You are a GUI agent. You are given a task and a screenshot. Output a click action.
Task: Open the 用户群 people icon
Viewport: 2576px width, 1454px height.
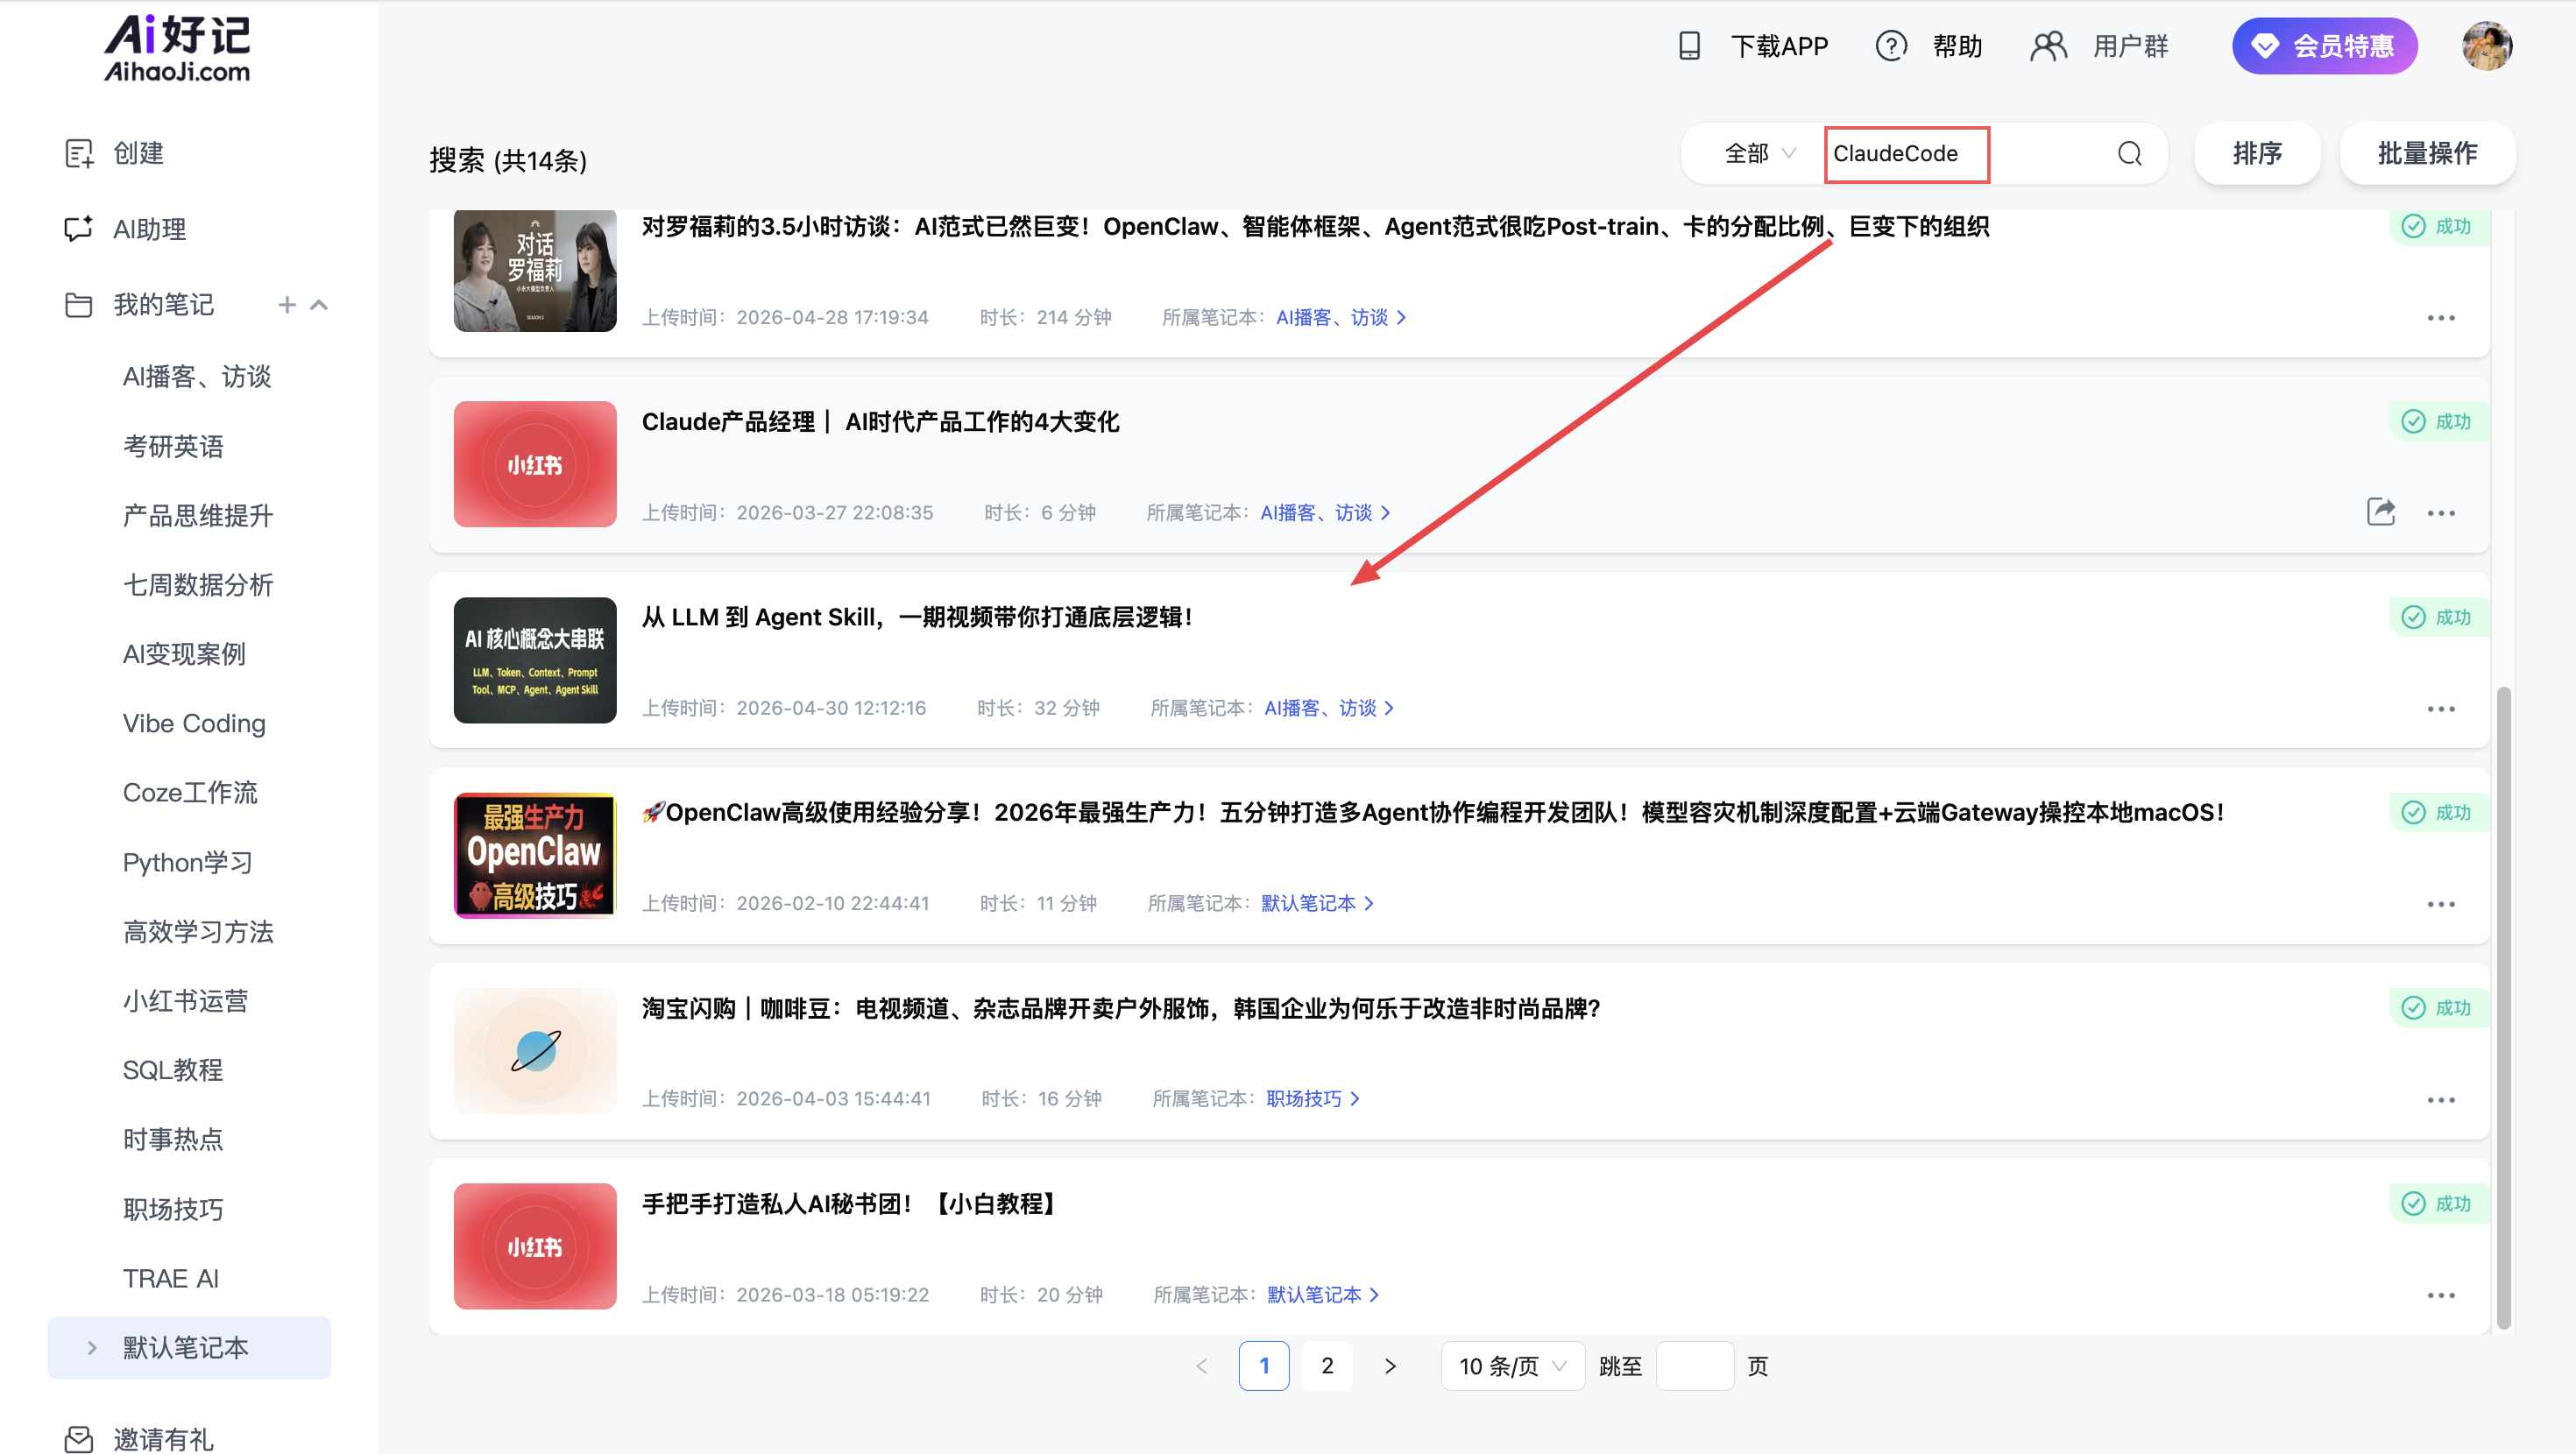click(2048, 46)
